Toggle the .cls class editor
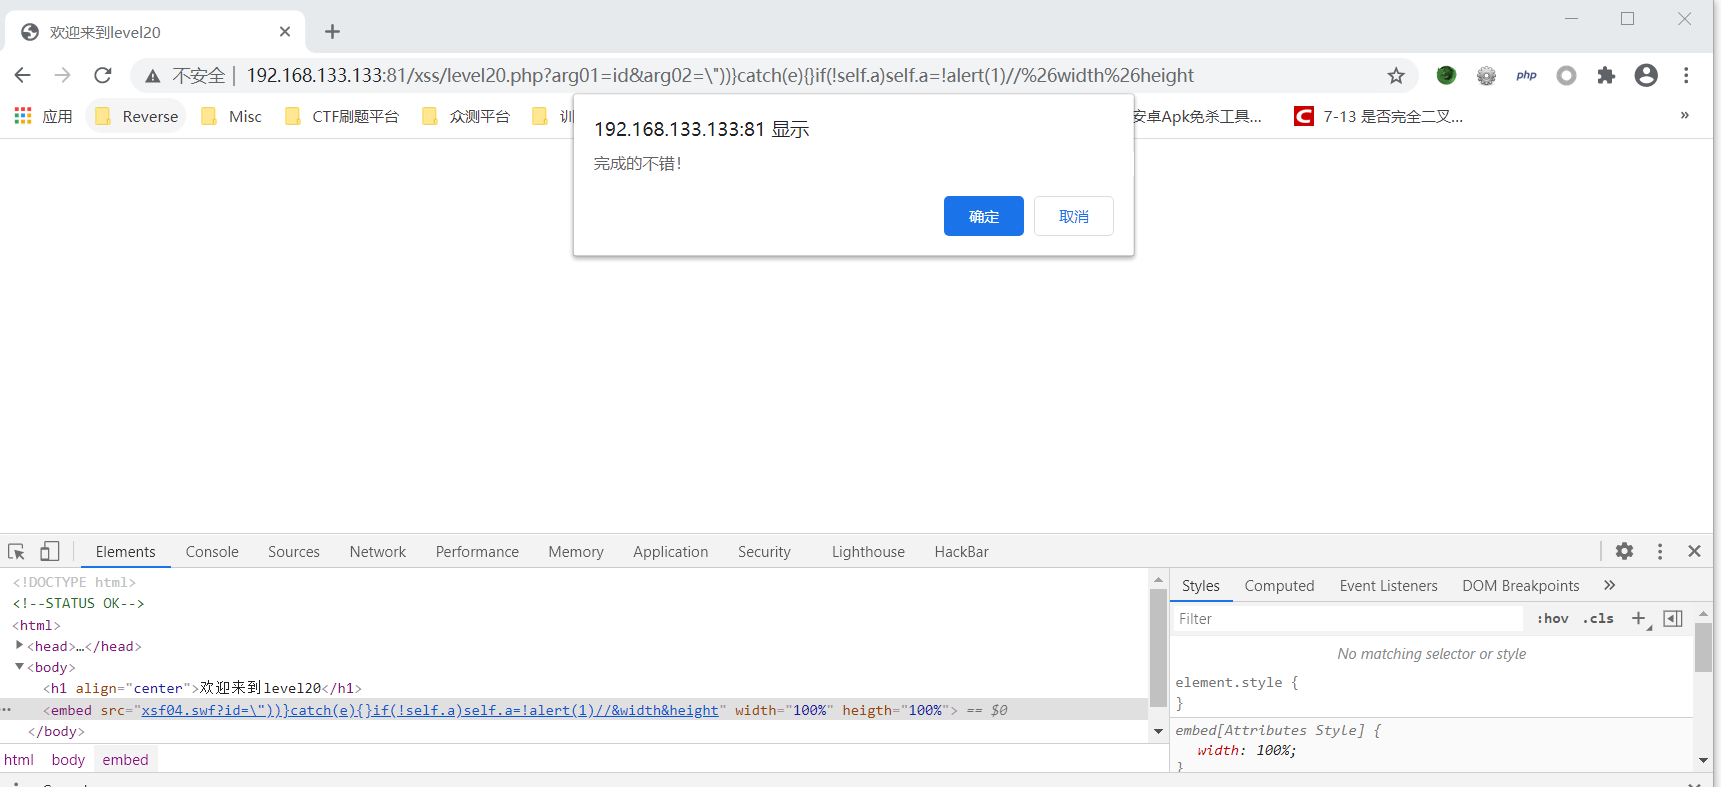This screenshot has height=787, width=1721. (1598, 619)
